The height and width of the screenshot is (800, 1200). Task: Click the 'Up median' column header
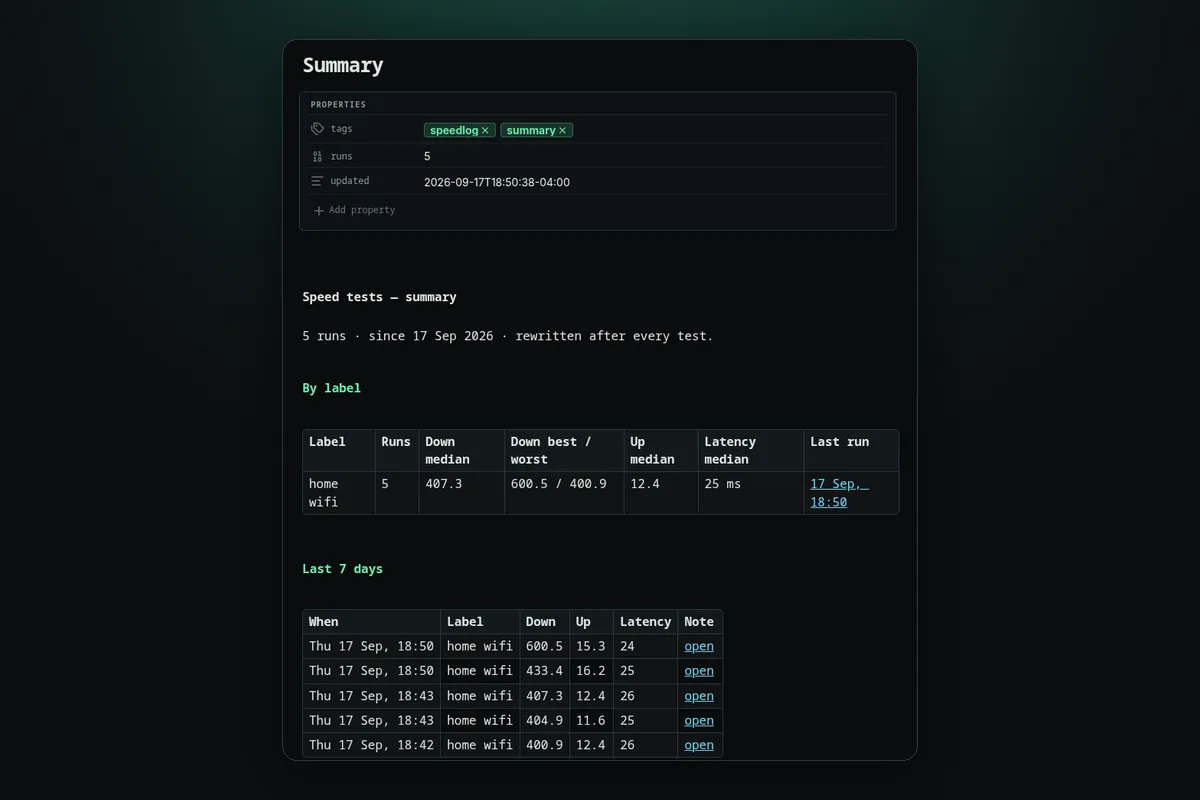[661, 451]
